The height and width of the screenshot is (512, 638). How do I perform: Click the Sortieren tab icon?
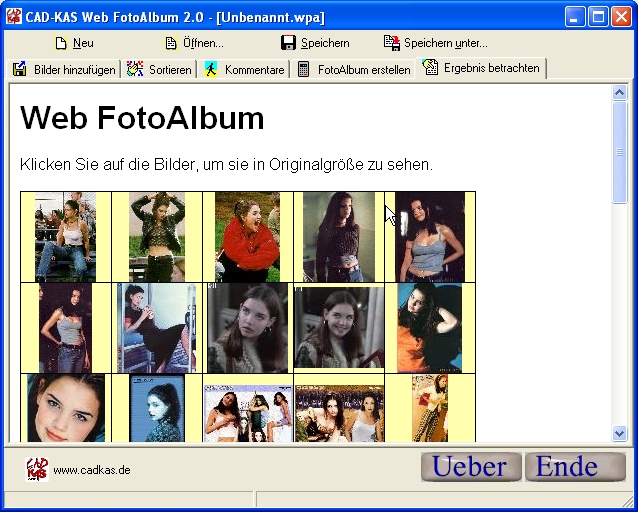click(135, 69)
